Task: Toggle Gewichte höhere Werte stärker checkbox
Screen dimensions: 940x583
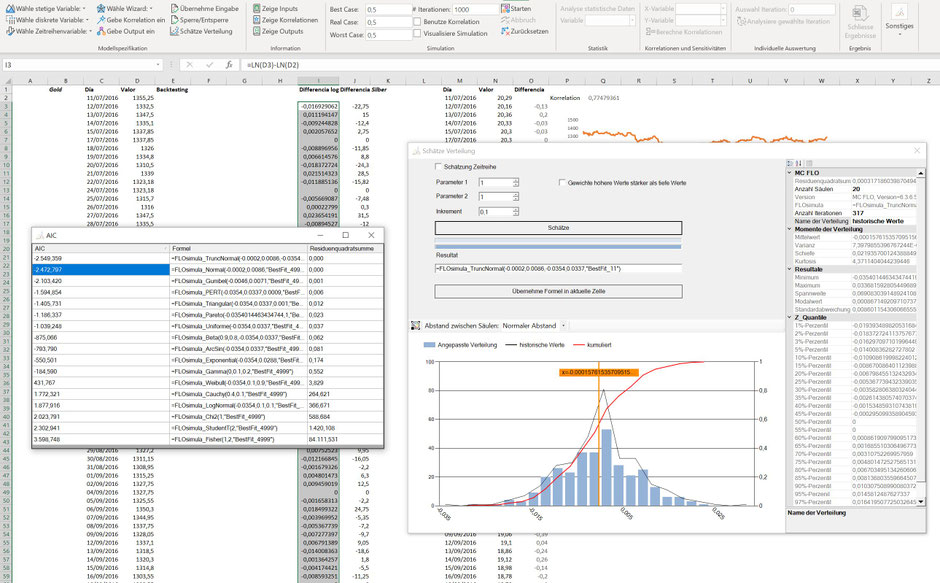Action: (561, 183)
